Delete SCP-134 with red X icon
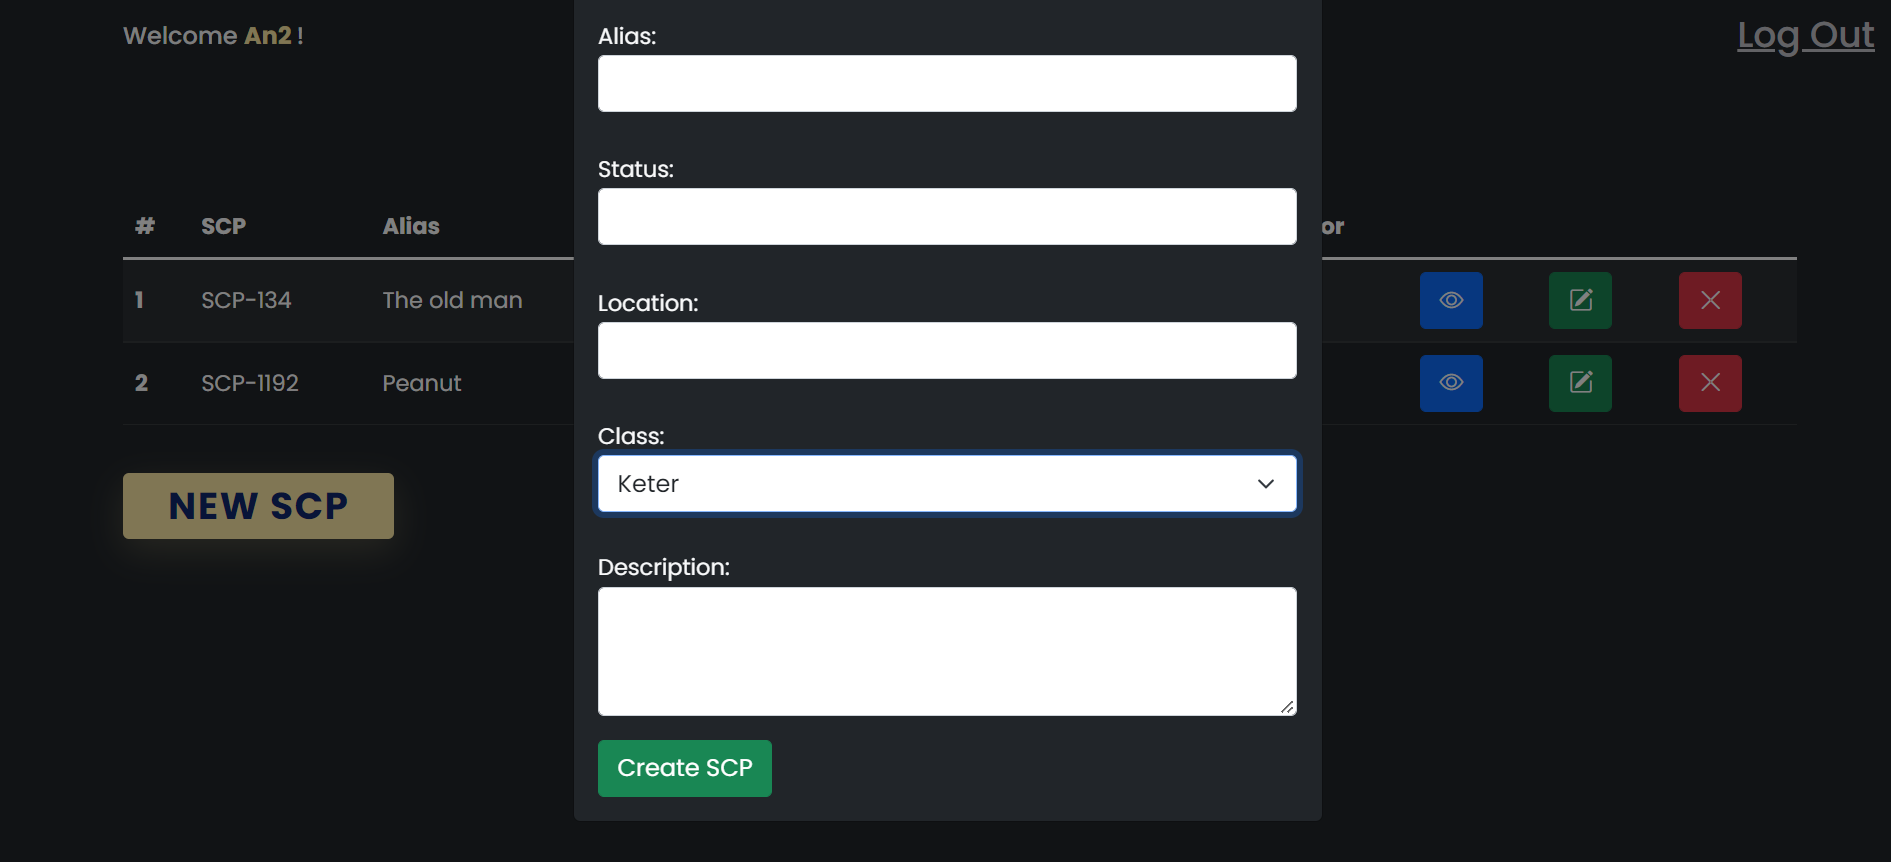This screenshot has width=1891, height=862. (1710, 300)
